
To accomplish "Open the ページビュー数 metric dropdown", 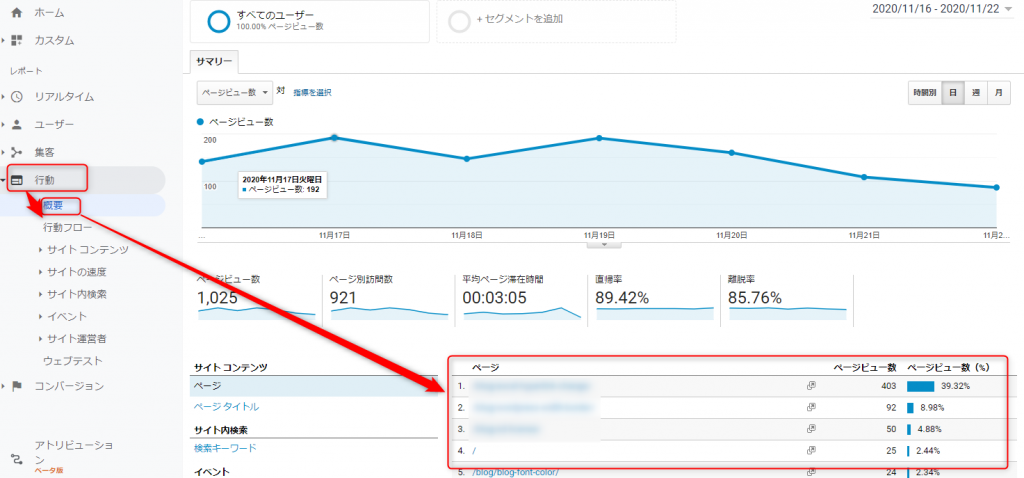I will (234, 93).
